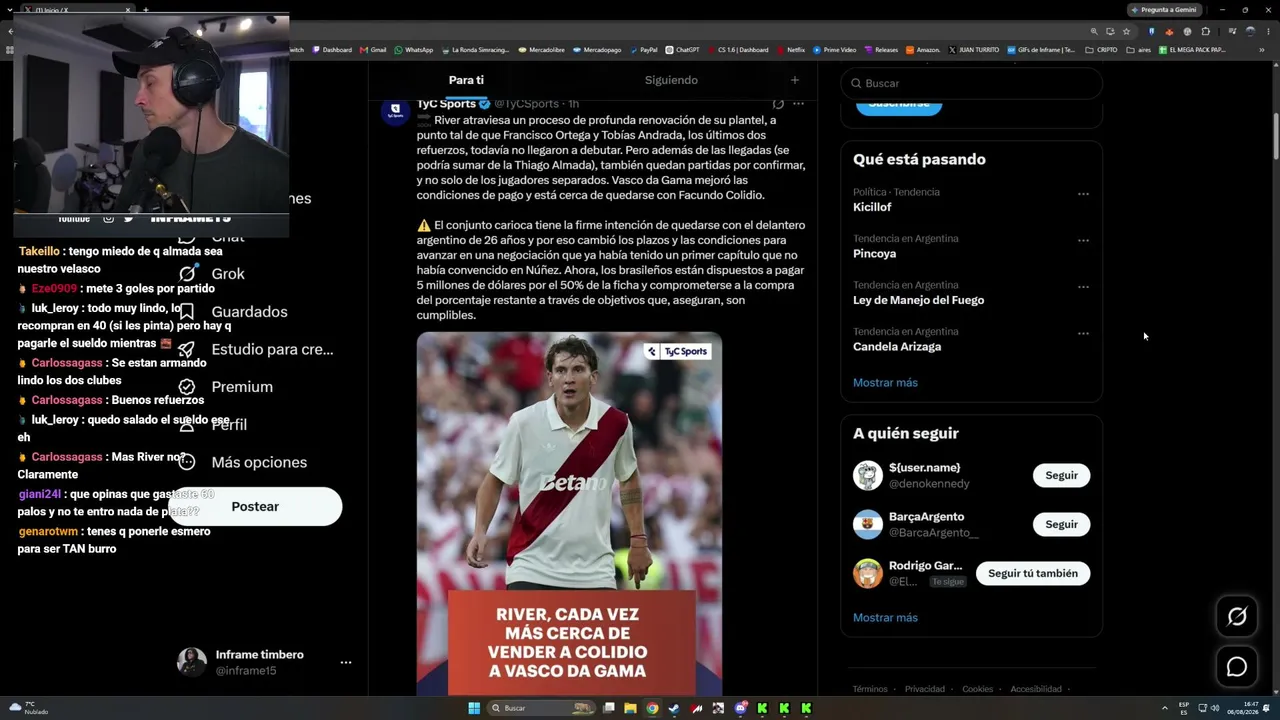Open options for the Pincoya trend
Image resolution: width=1280 pixels, height=720 pixels.
(x=1083, y=241)
